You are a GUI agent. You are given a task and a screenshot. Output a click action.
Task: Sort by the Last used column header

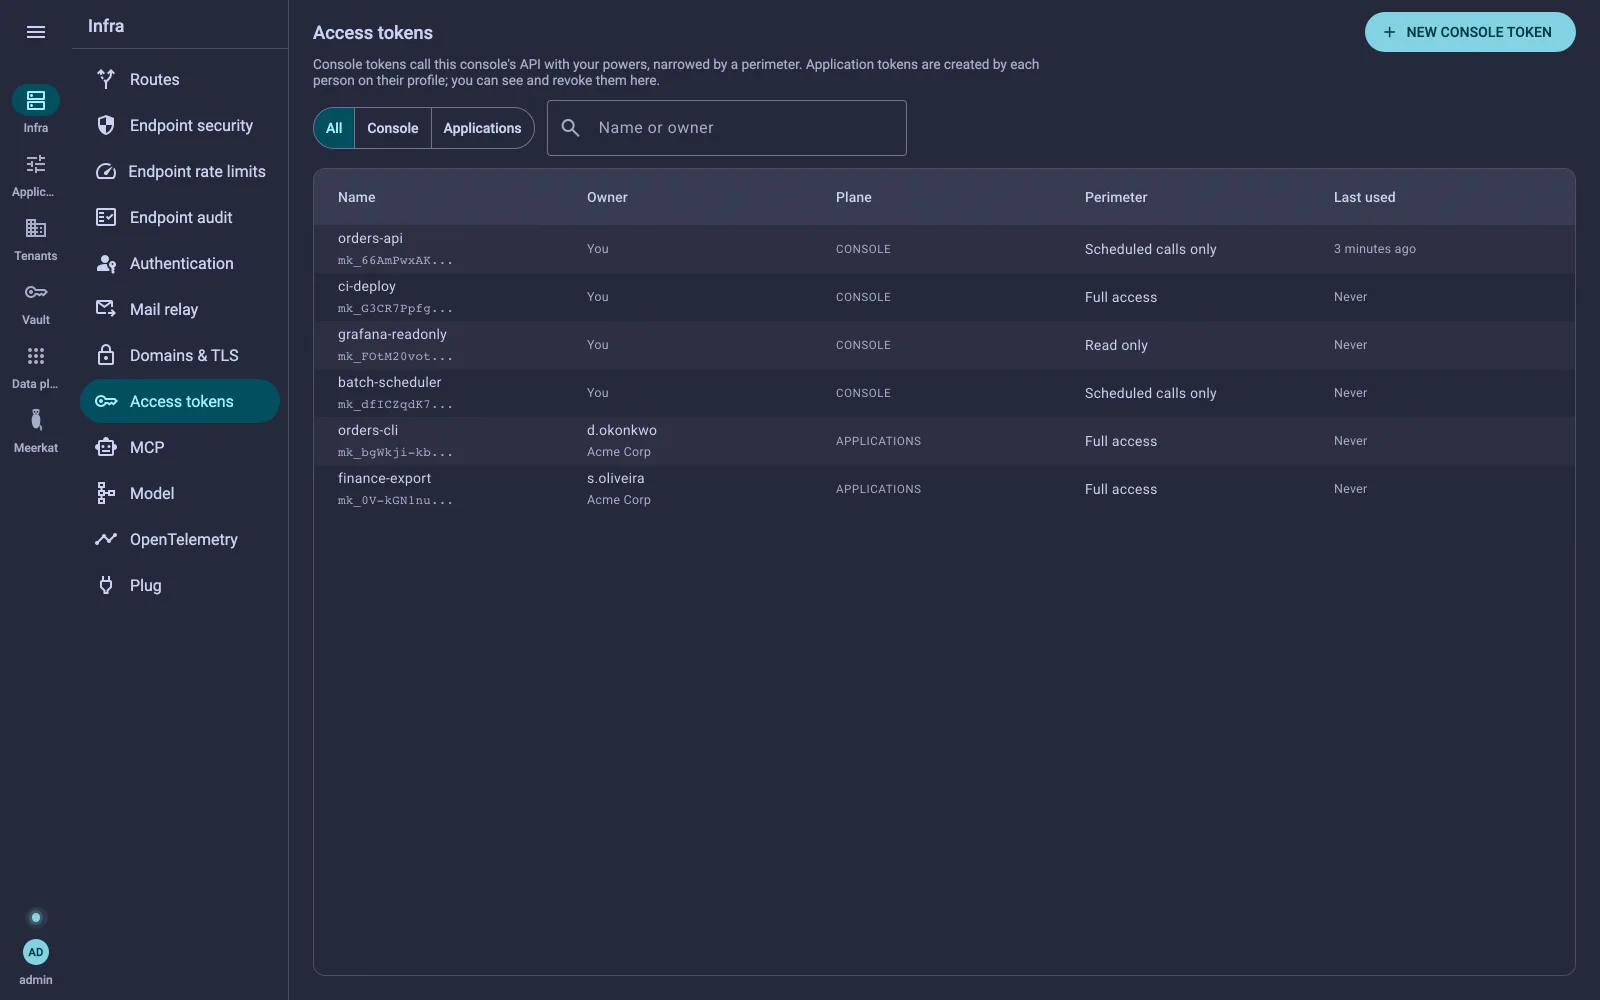coord(1364,197)
